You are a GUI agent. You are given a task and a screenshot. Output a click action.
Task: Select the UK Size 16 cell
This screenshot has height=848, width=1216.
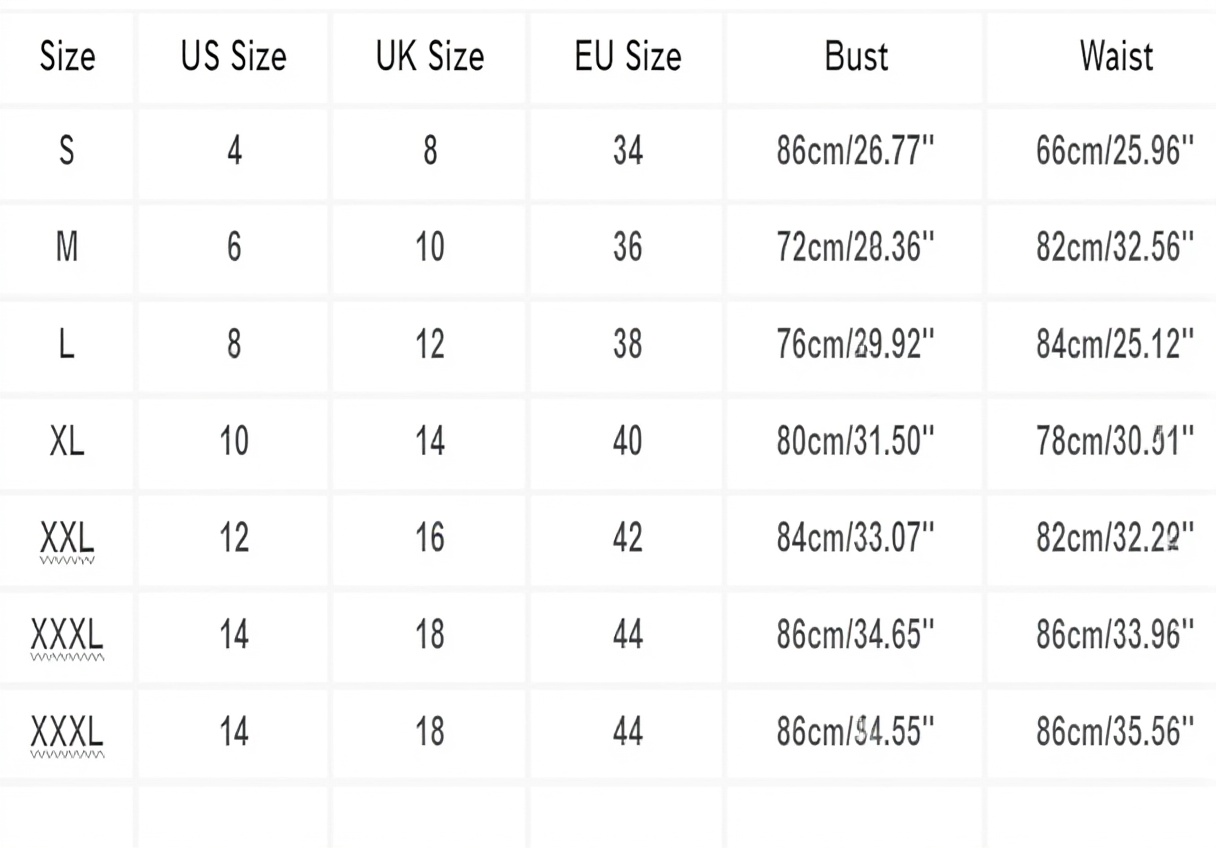tap(430, 538)
